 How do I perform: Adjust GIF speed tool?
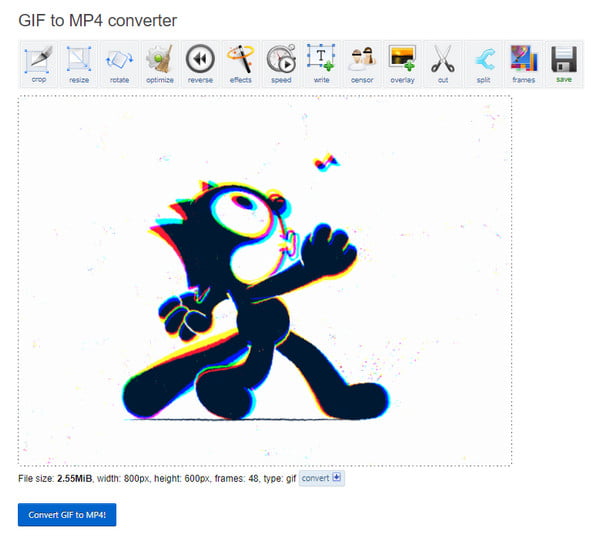click(281, 64)
